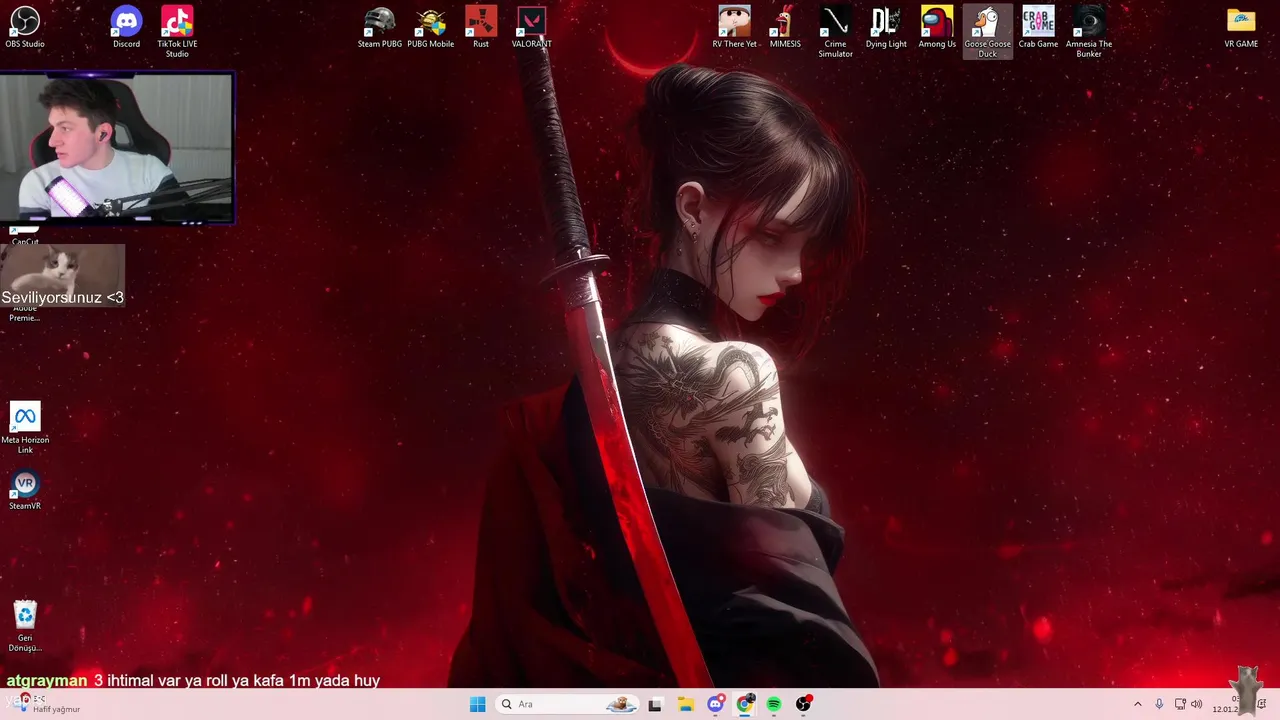Screen dimensions: 1280x720
Task: Switch to Discord in the taskbar
Action: pos(715,704)
